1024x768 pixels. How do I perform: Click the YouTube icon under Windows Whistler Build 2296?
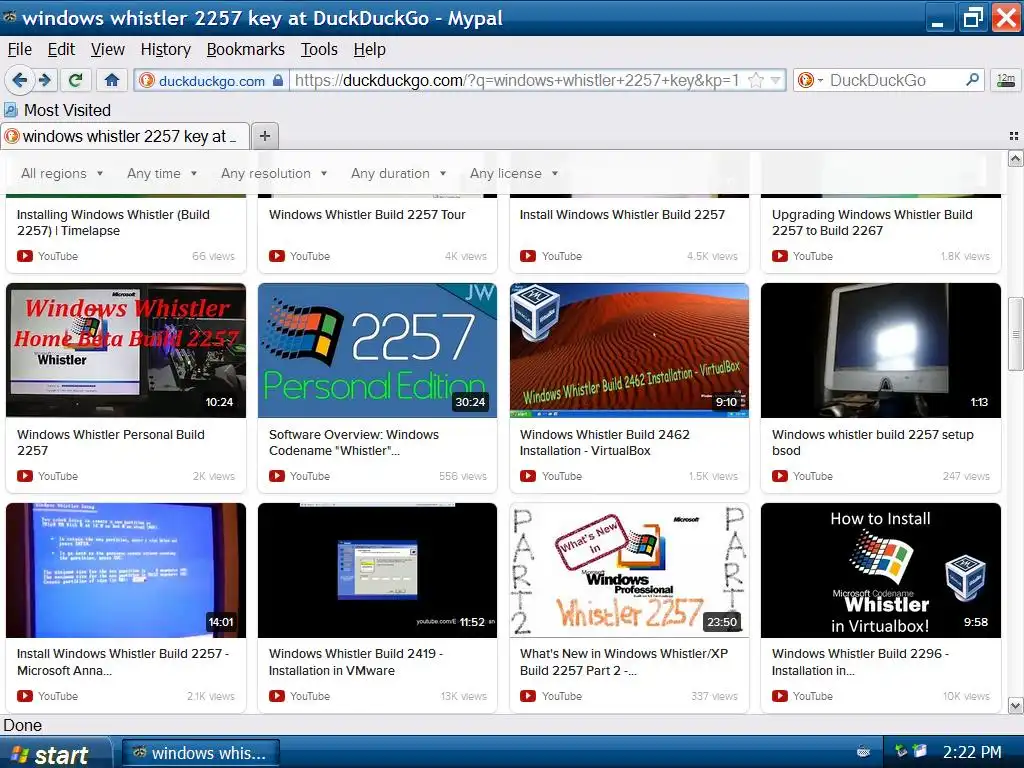(780, 696)
